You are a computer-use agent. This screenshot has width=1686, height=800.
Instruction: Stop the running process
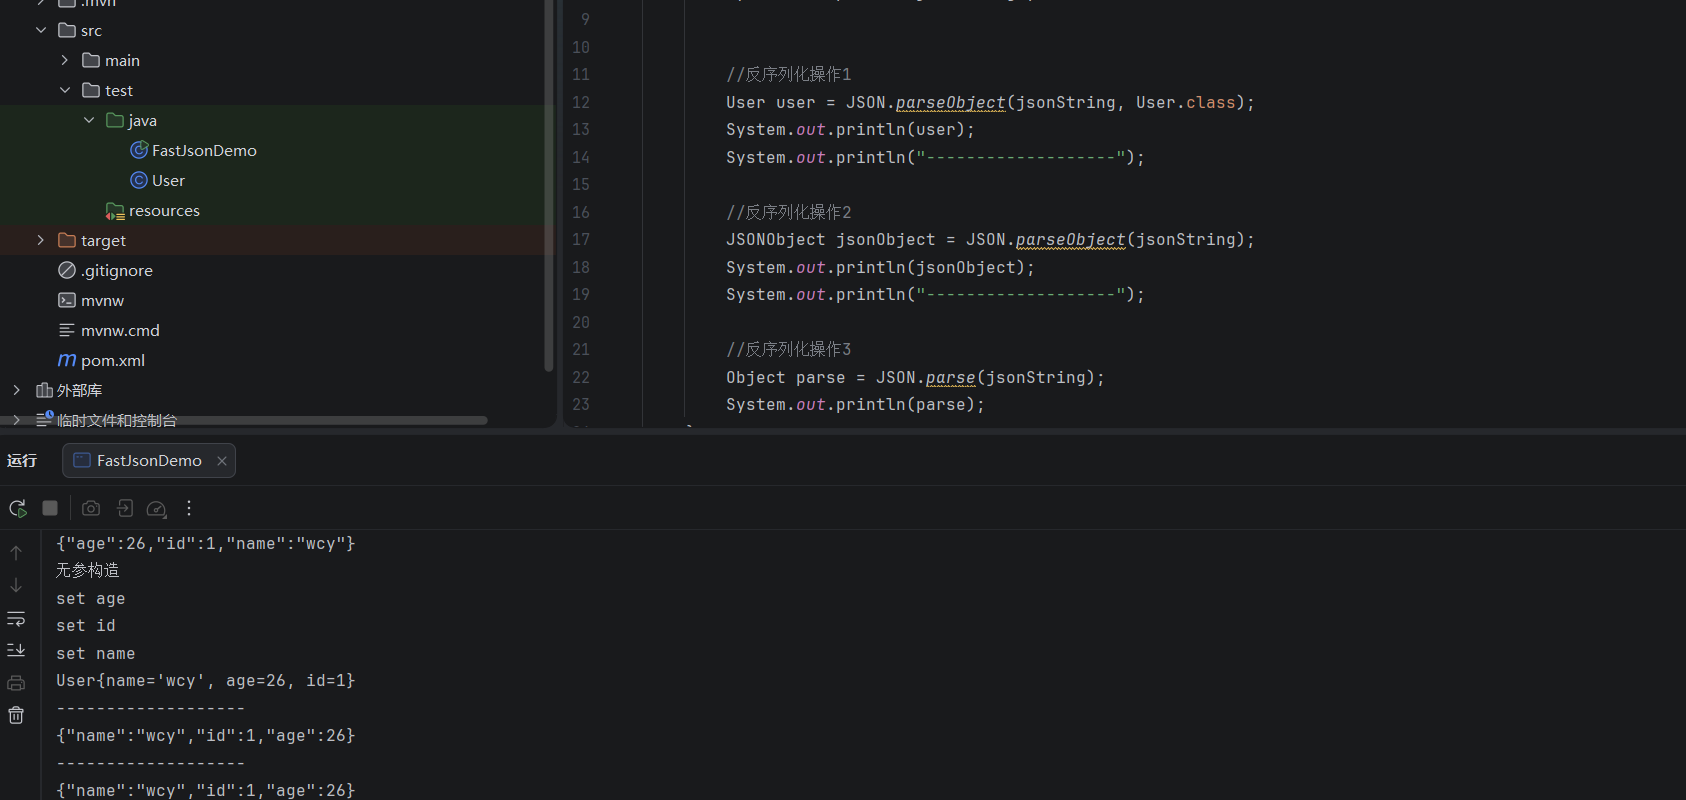point(50,508)
